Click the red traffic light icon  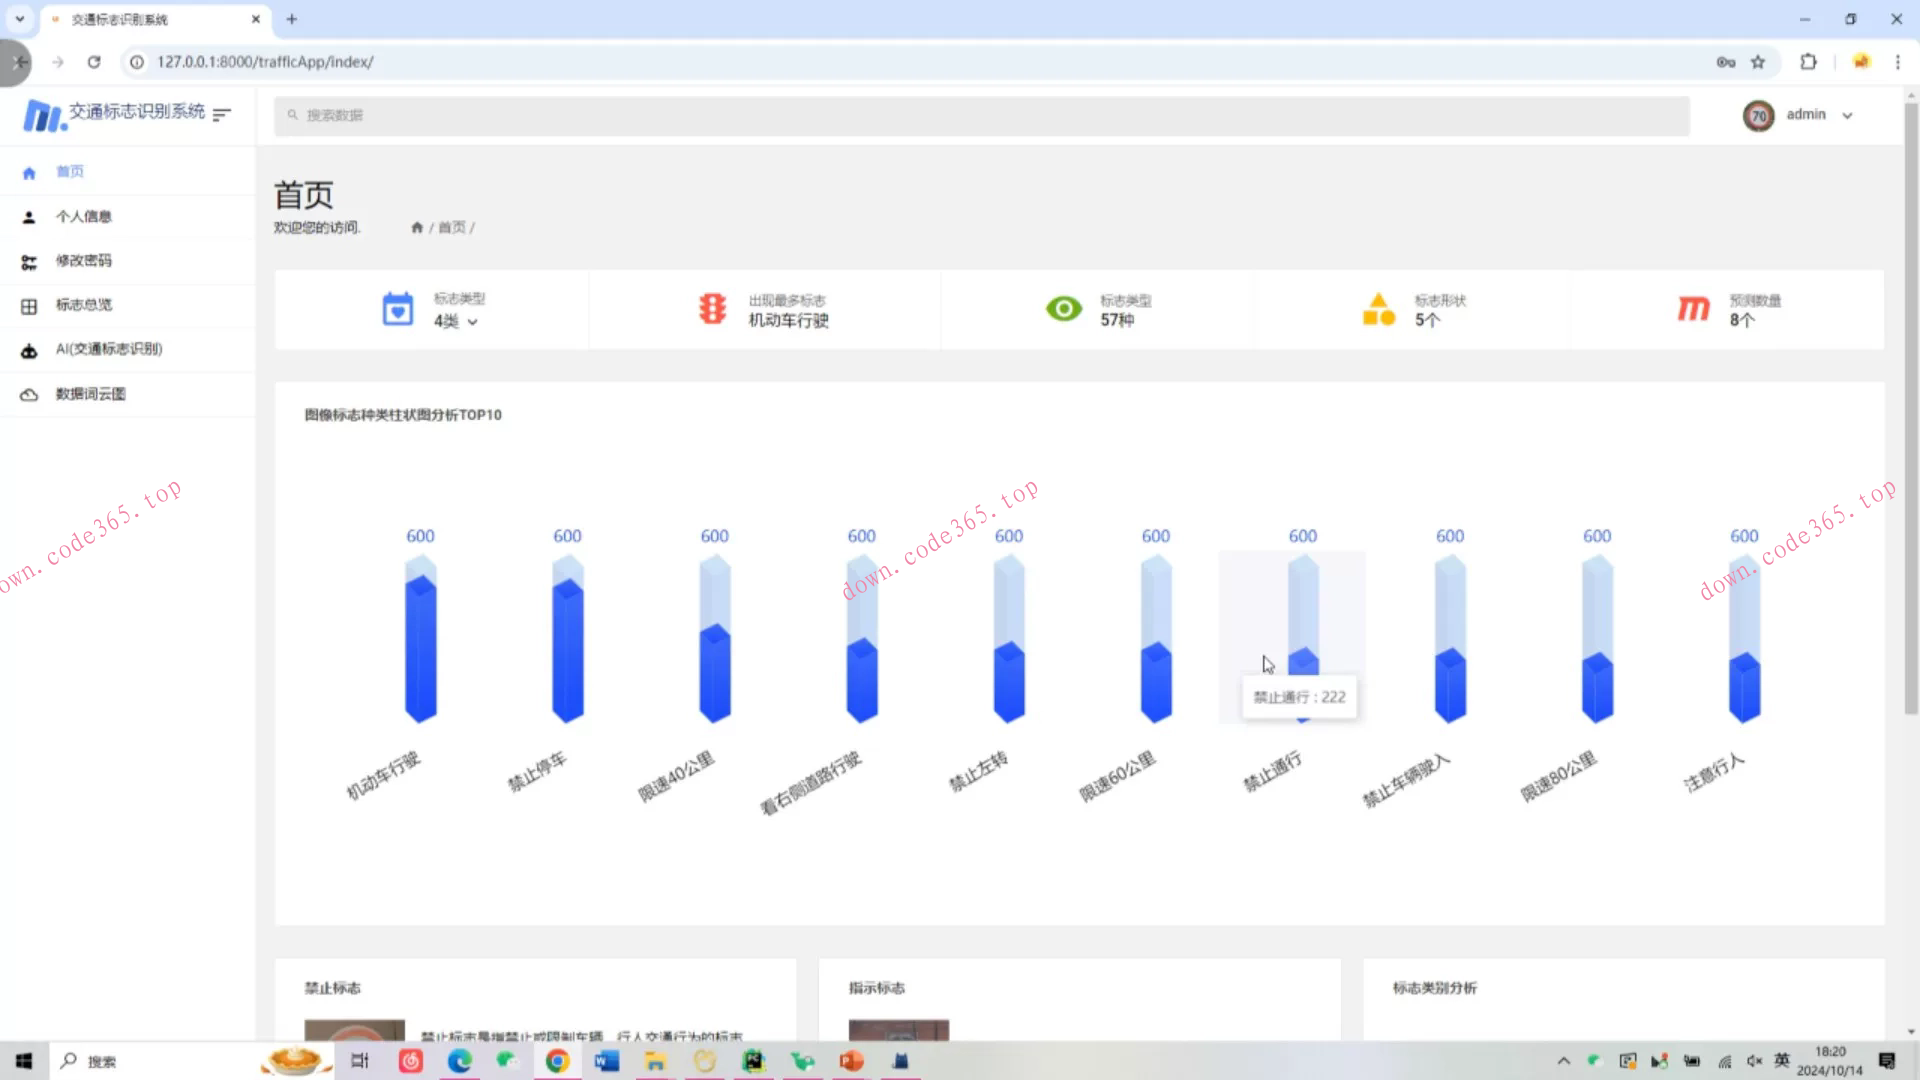coord(712,309)
